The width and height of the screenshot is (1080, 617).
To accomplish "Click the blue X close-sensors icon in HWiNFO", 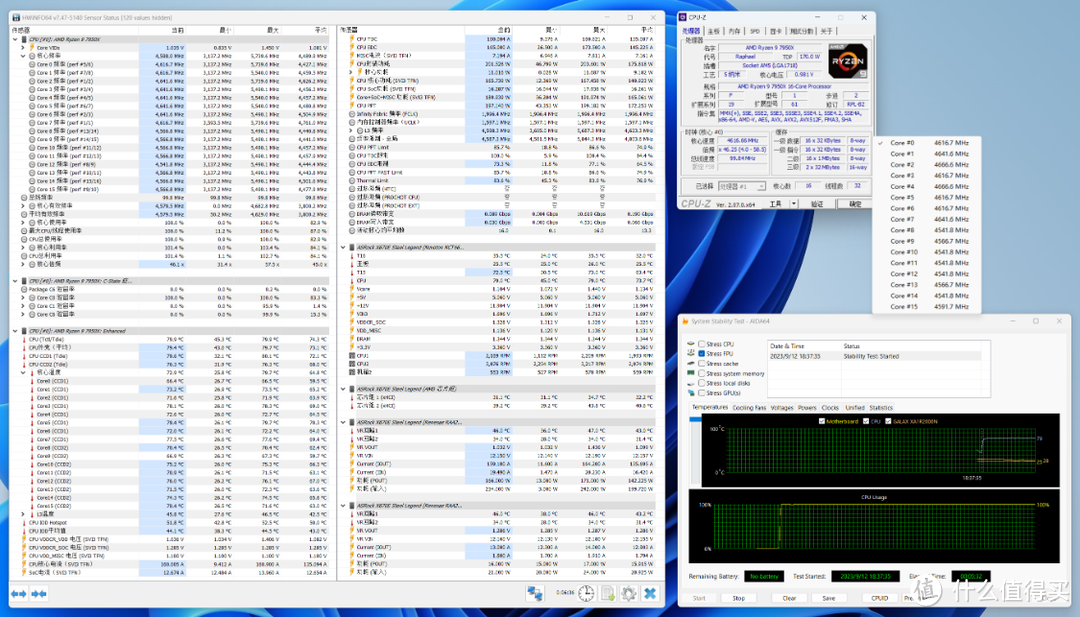I will pyautogui.click(x=650, y=594).
